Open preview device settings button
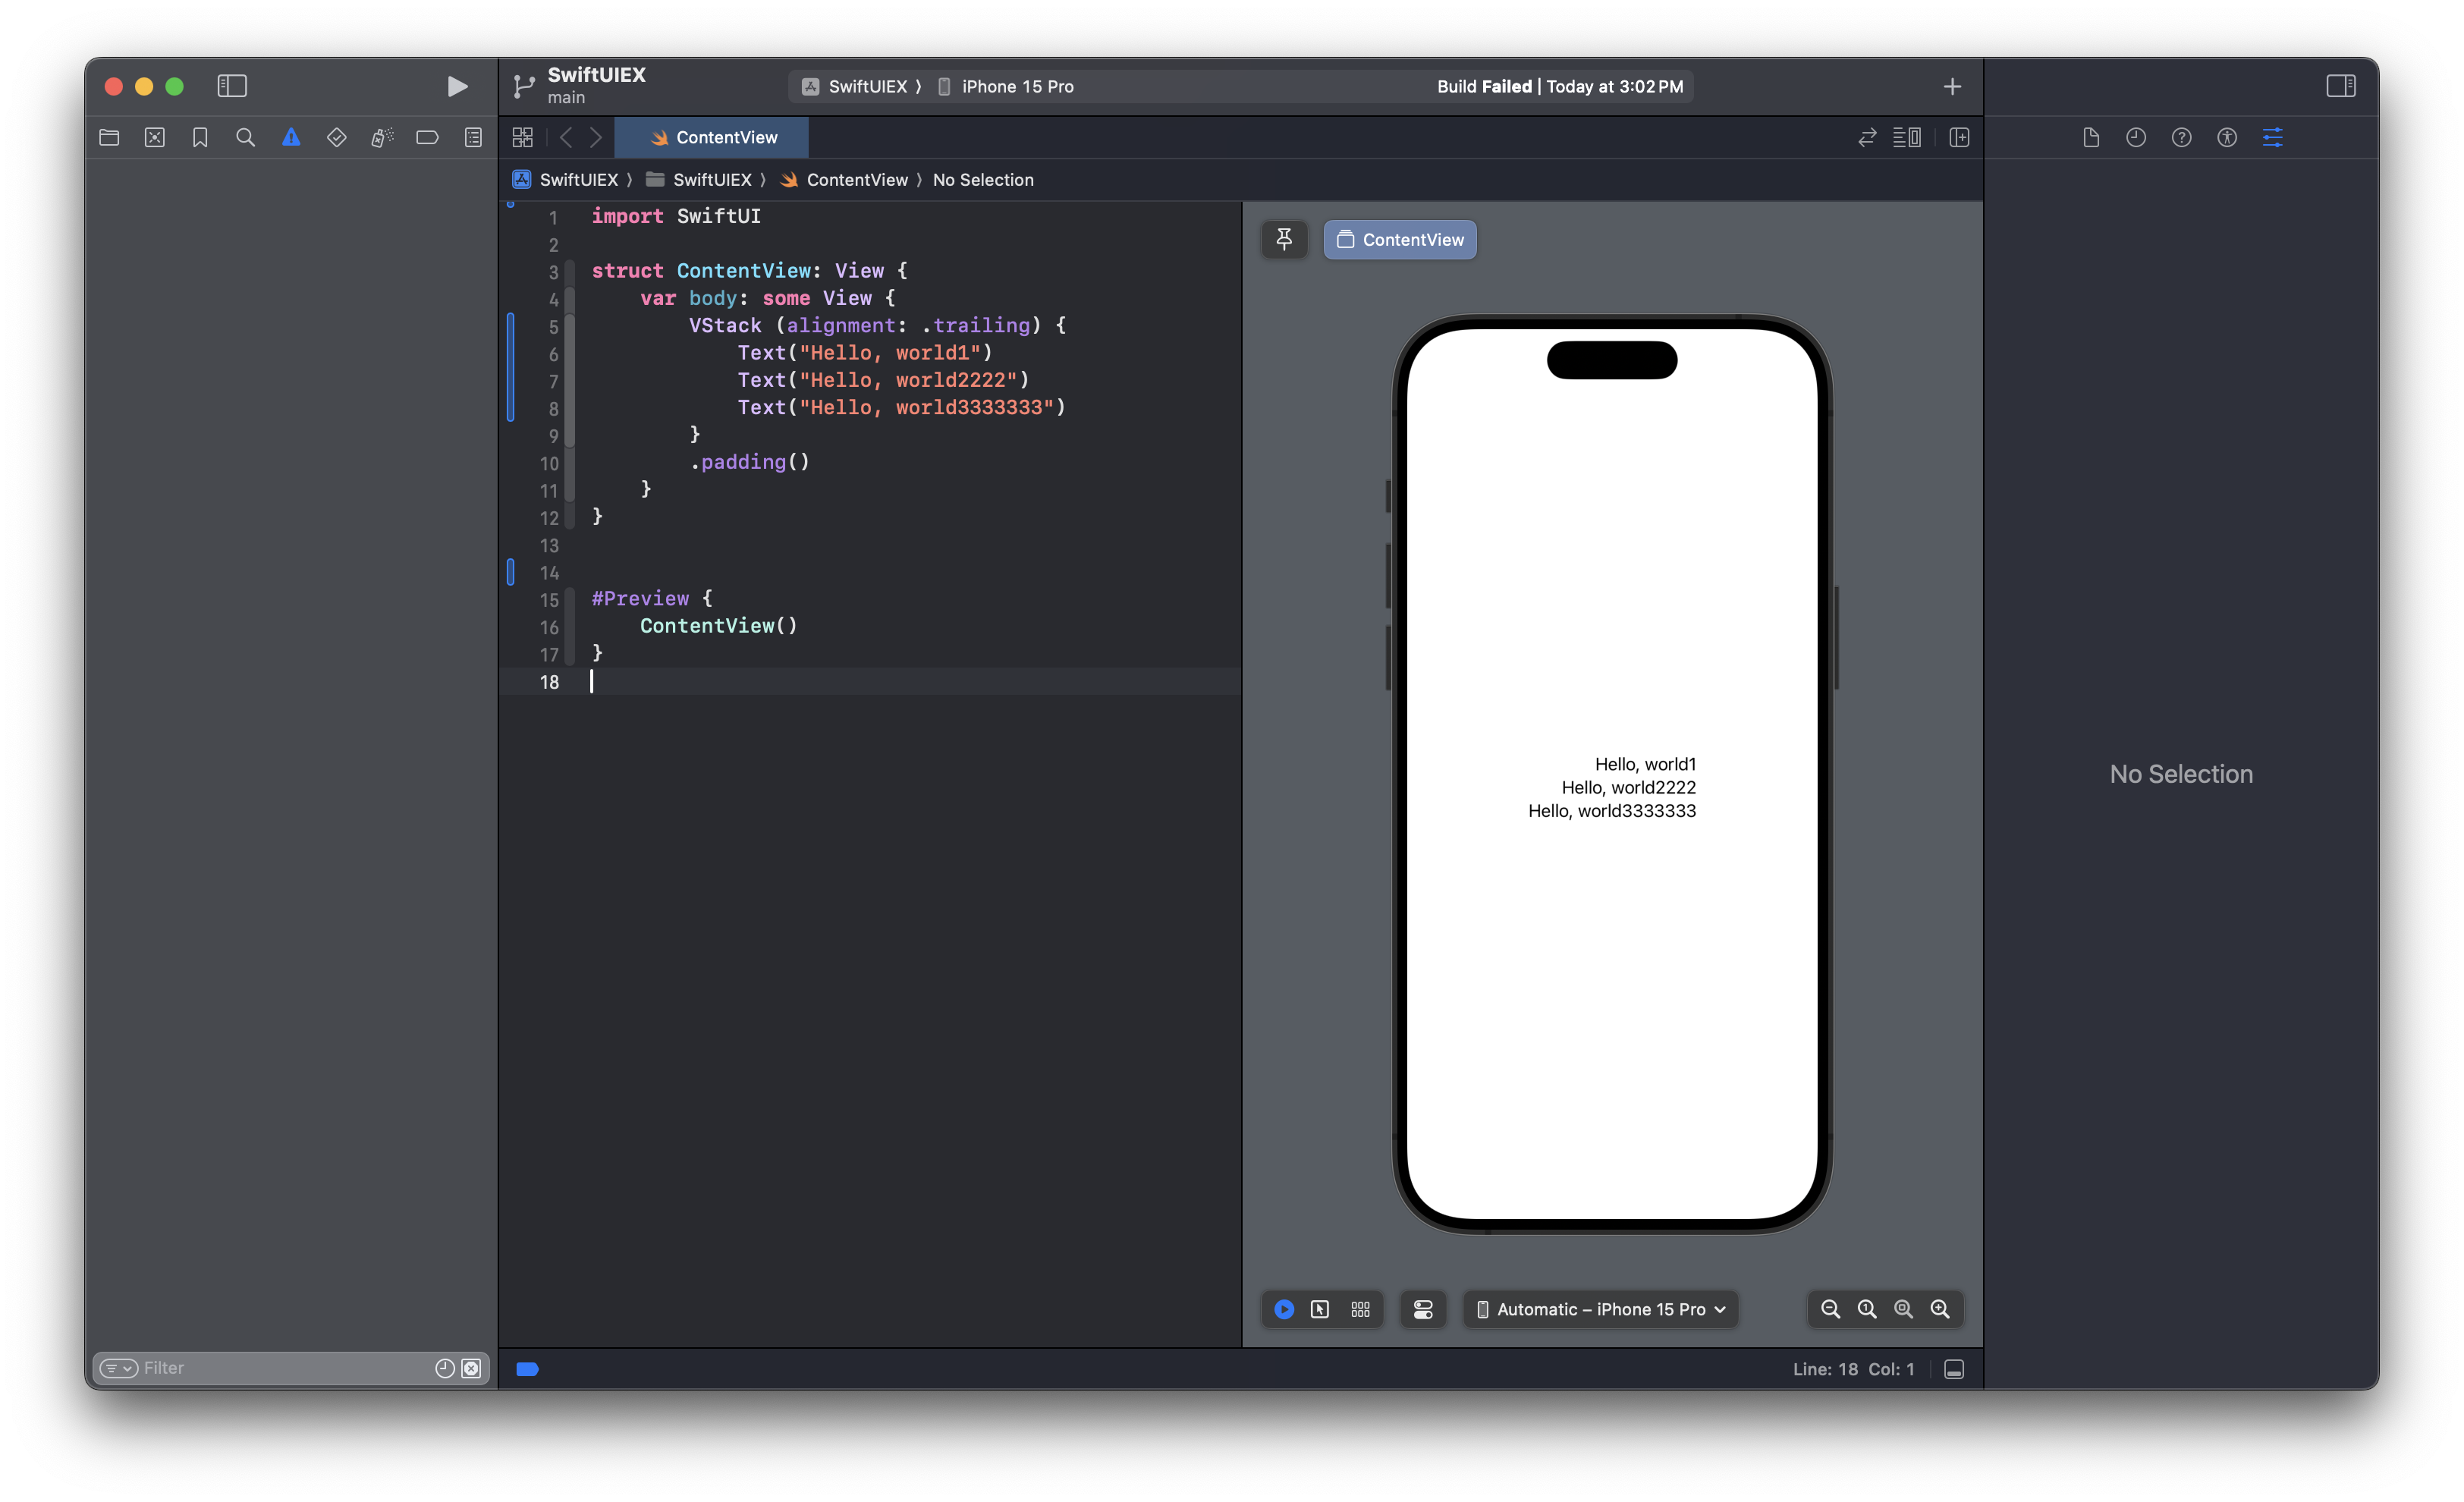The height and width of the screenshot is (1502, 2464). (x=1422, y=1309)
